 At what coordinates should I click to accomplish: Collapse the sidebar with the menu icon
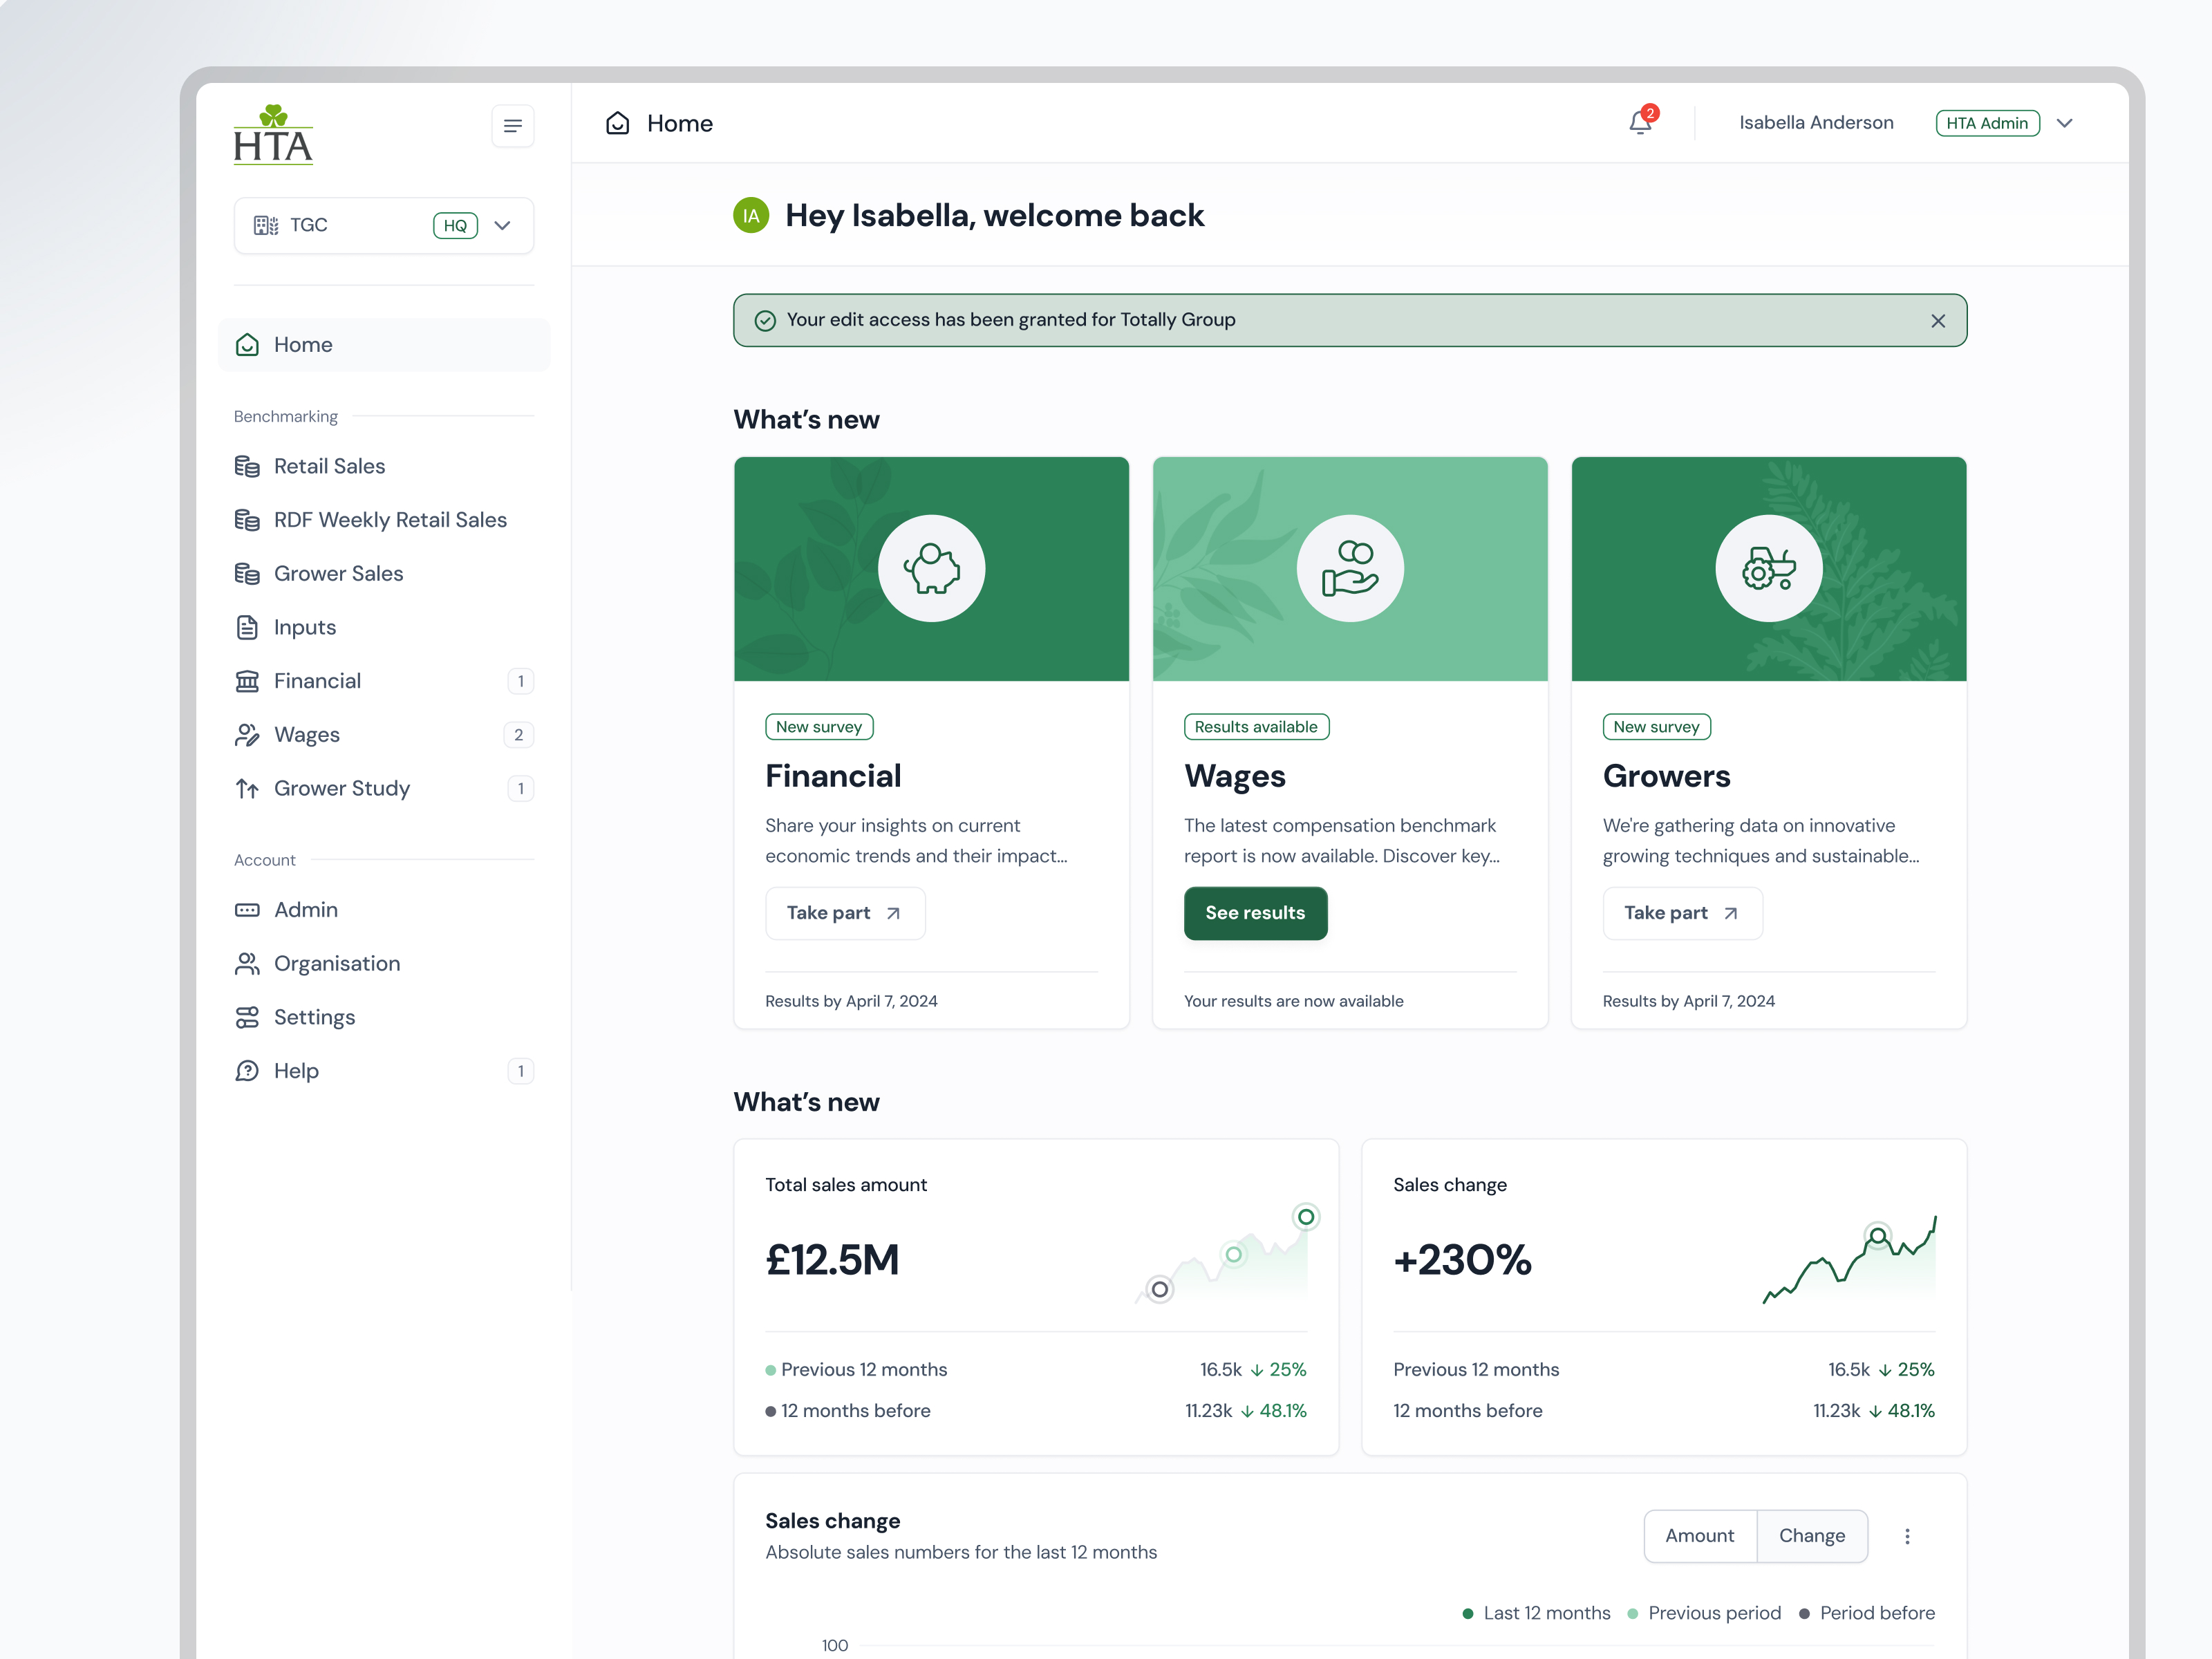(512, 126)
